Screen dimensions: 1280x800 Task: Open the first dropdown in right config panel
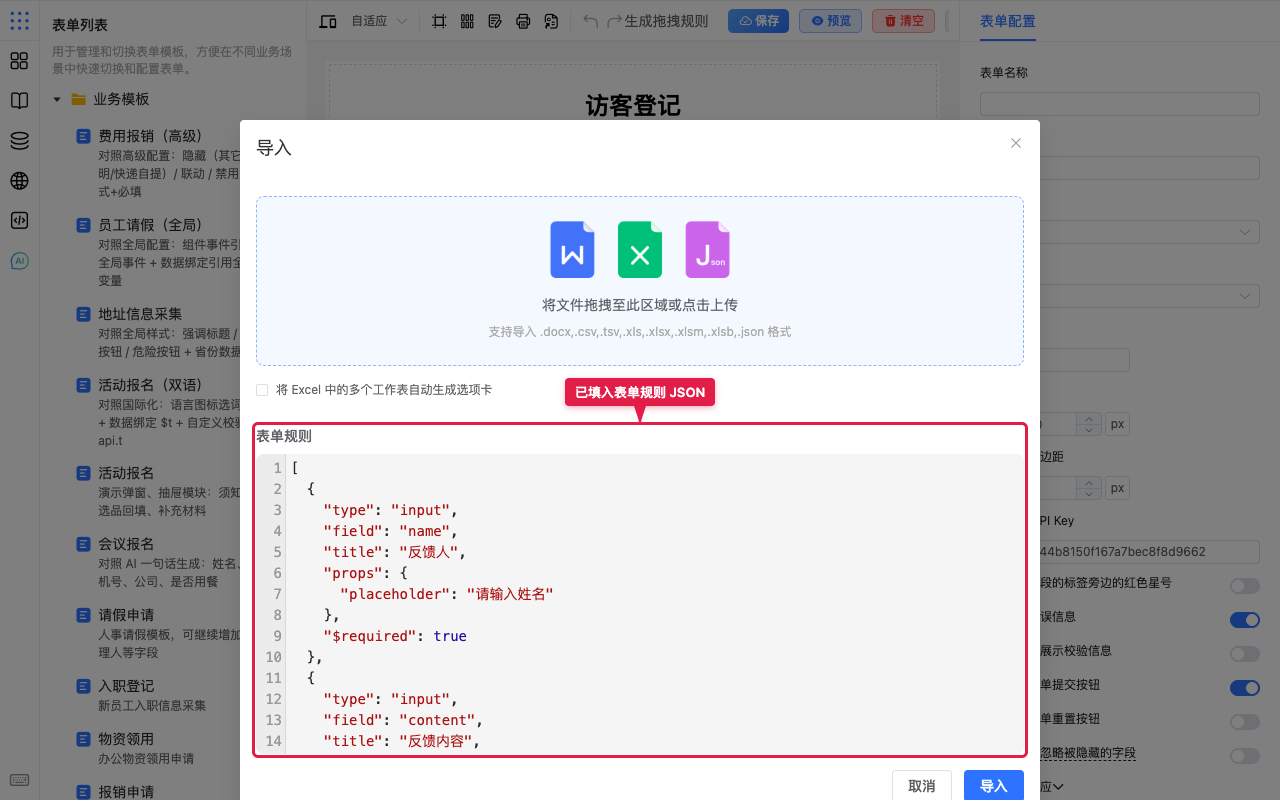[x=1149, y=232]
